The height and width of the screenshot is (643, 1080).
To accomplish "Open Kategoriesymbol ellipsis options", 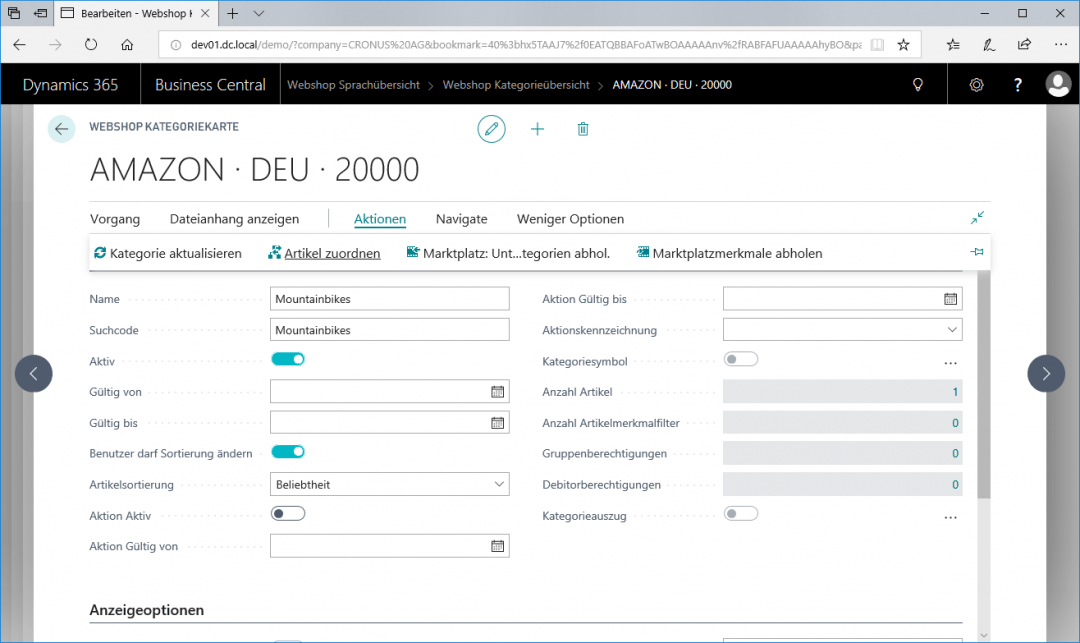I will (x=951, y=363).
